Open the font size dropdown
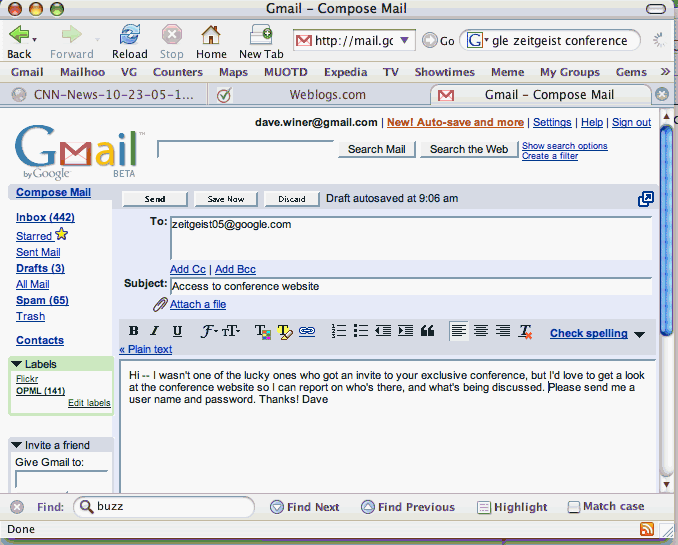678x545 pixels. [x=231, y=332]
